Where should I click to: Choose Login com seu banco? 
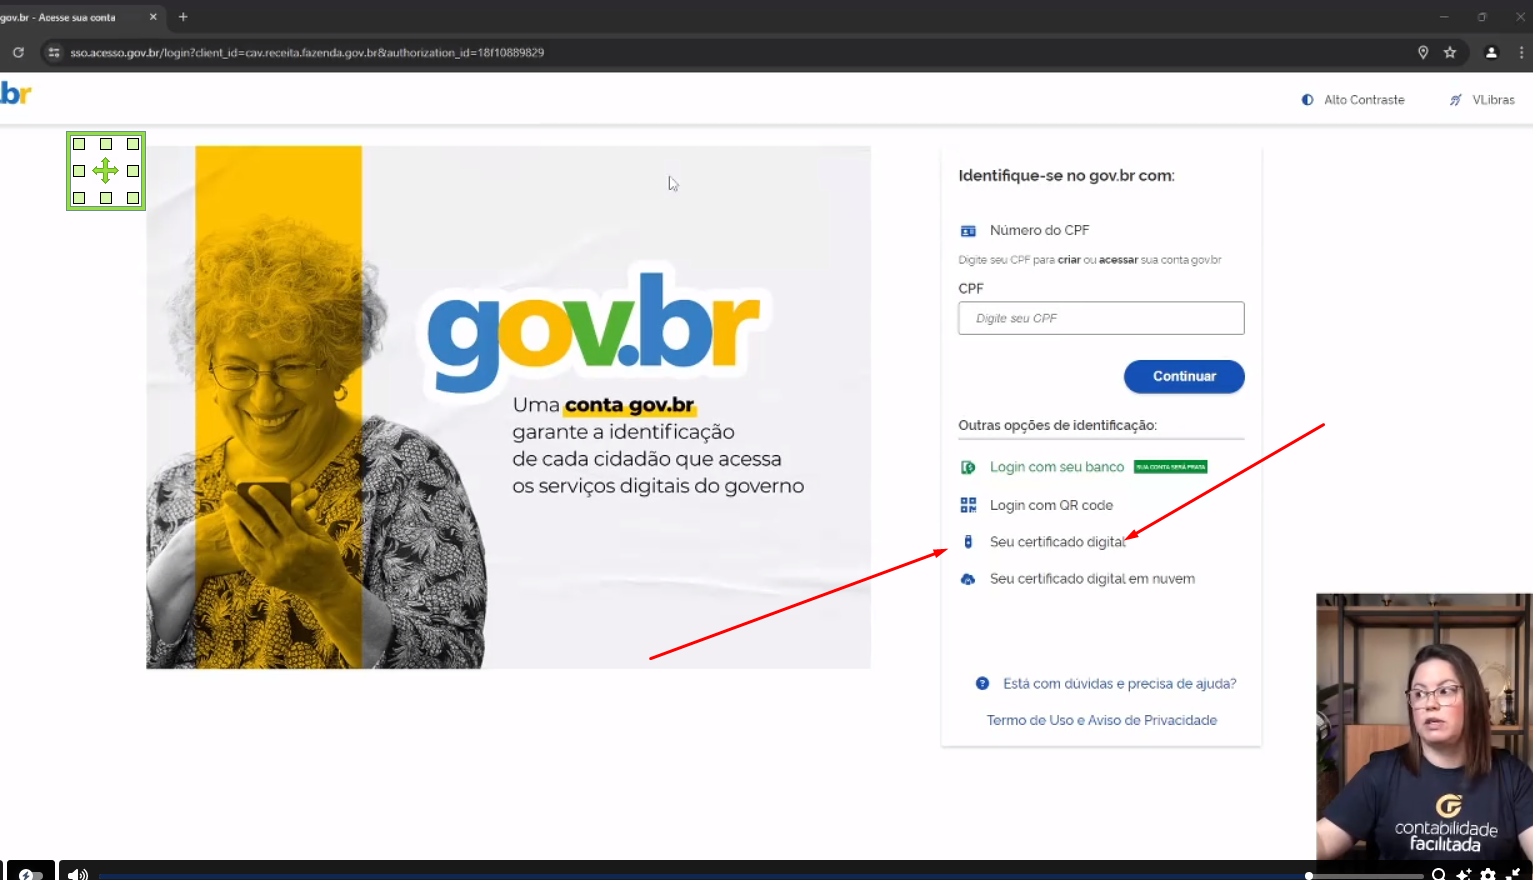pos(1057,467)
